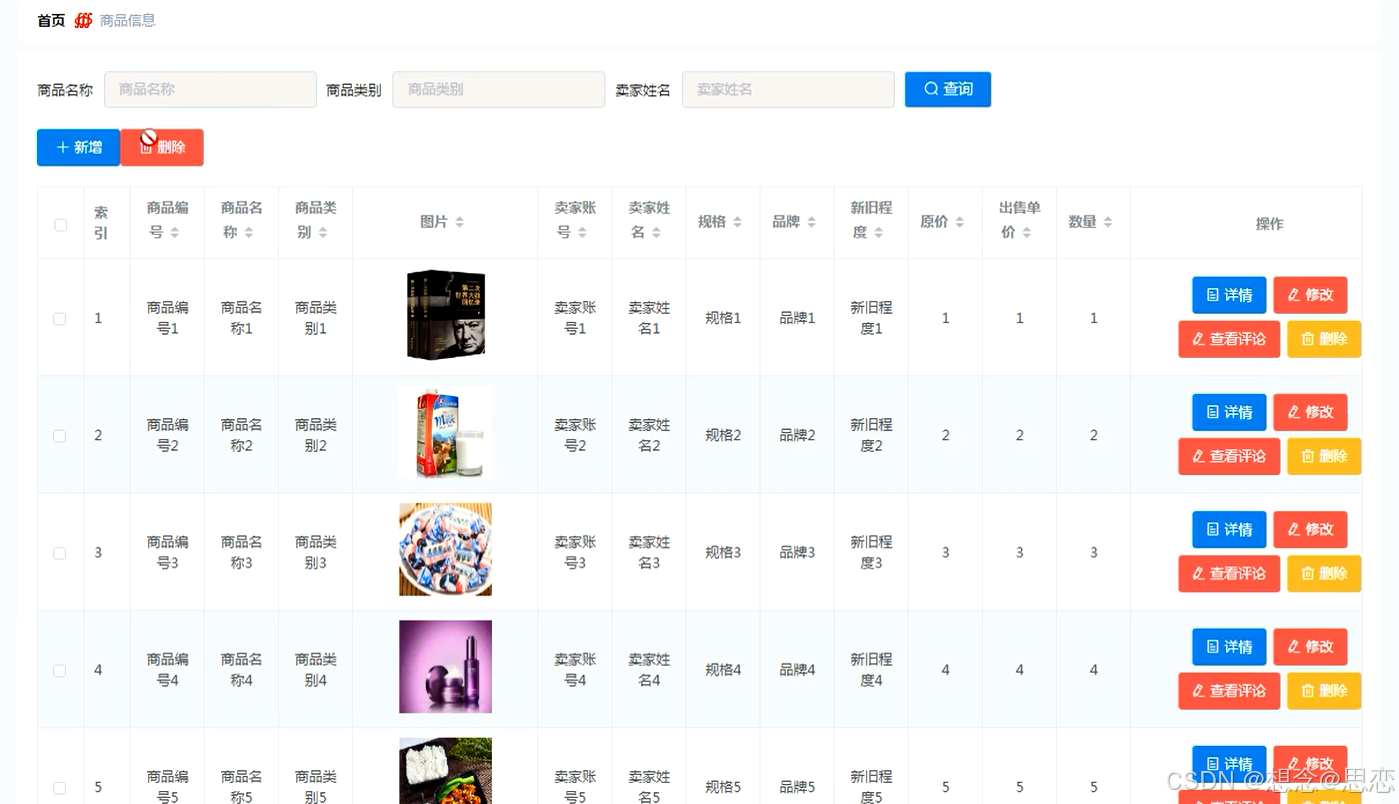
Task: Click yellow 删除 for product row 3
Action: coord(1324,574)
